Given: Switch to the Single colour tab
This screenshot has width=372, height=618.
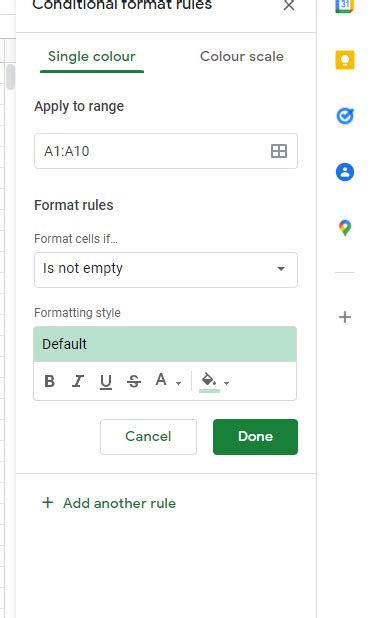Looking at the screenshot, I should [92, 57].
